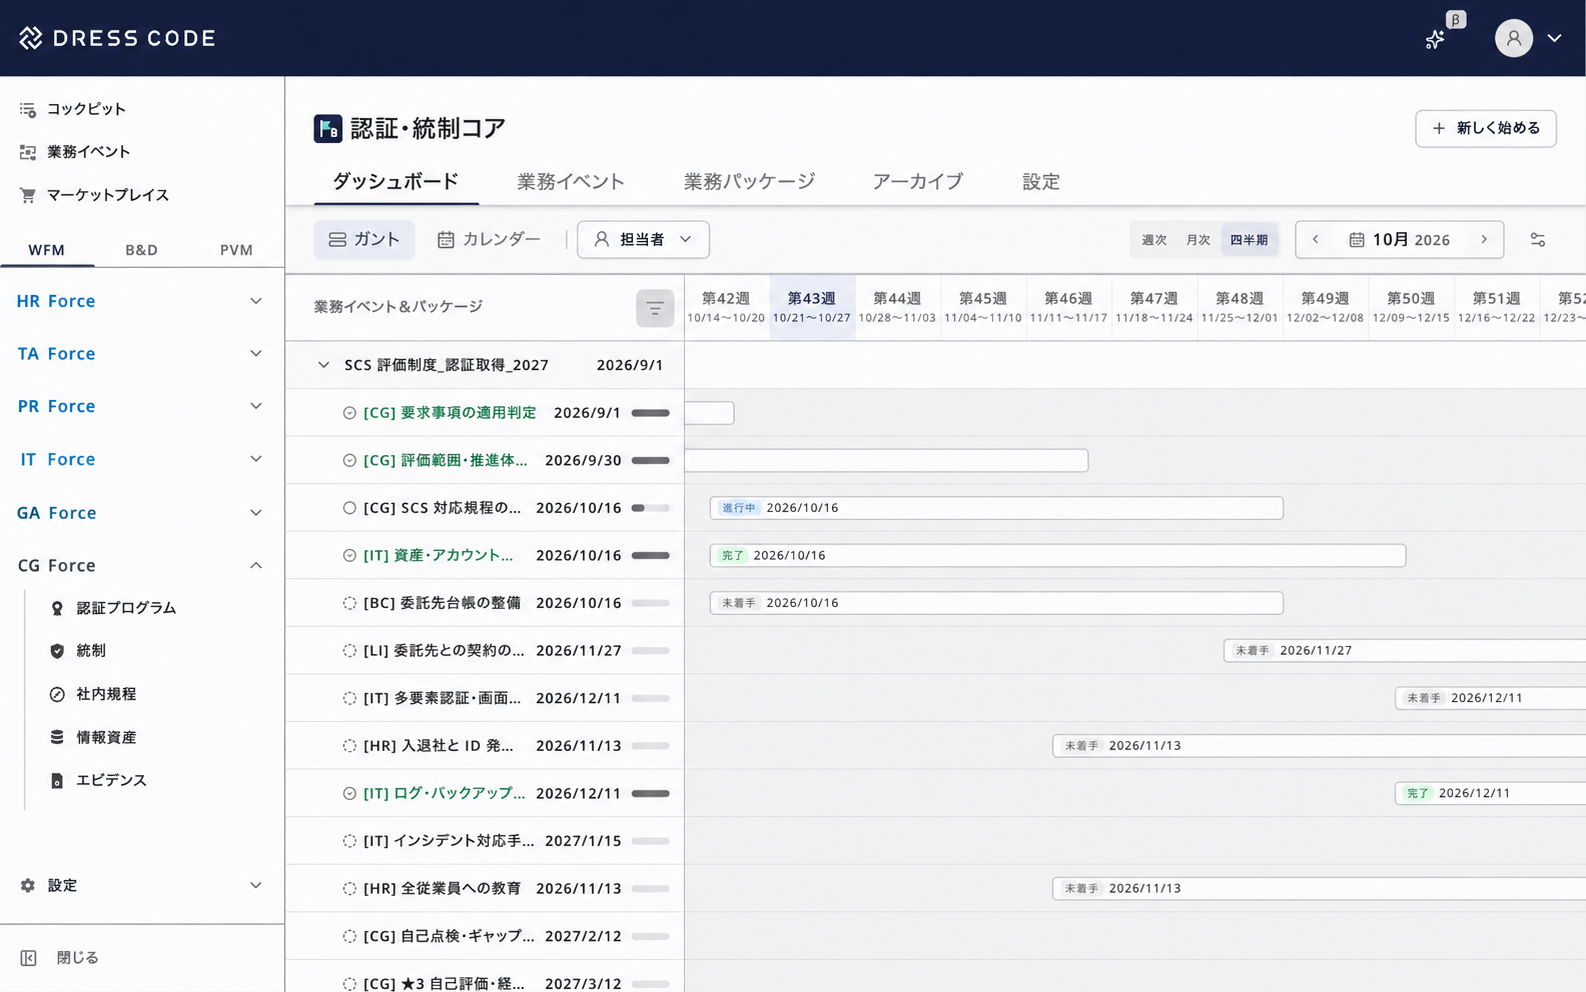The image size is (1586, 992).
Task: Collapse the CG Force section
Action: point(140,565)
